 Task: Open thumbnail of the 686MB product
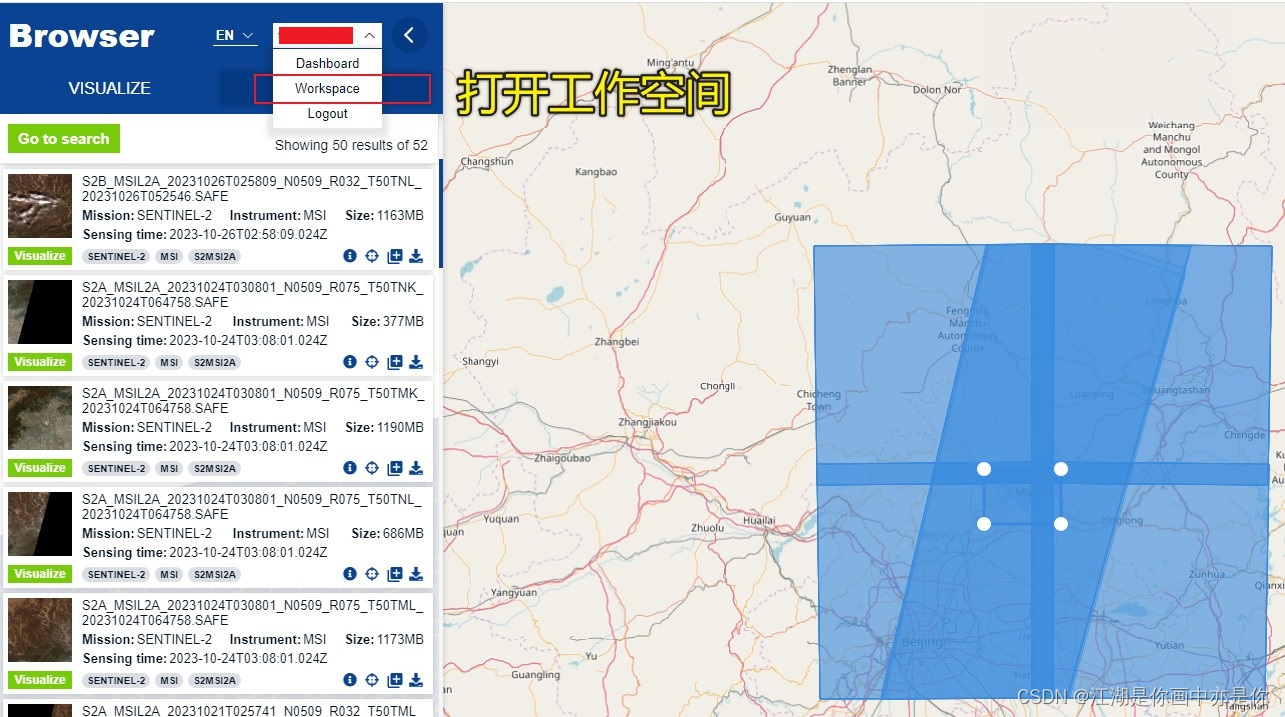pyautogui.click(x=40, y=524)
